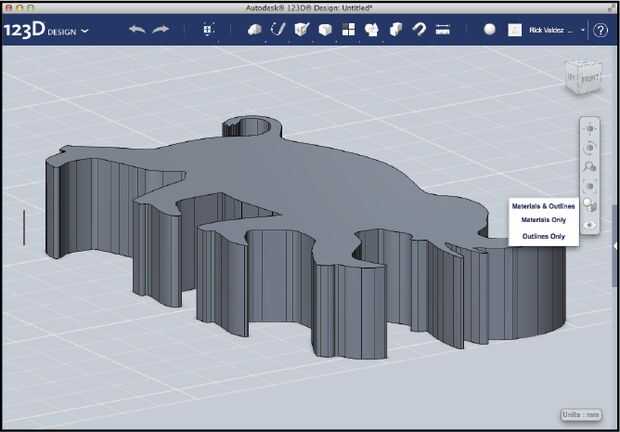Open the 123D Design application menu
This screenshot has height=432, width=620.
click(46, 30)
